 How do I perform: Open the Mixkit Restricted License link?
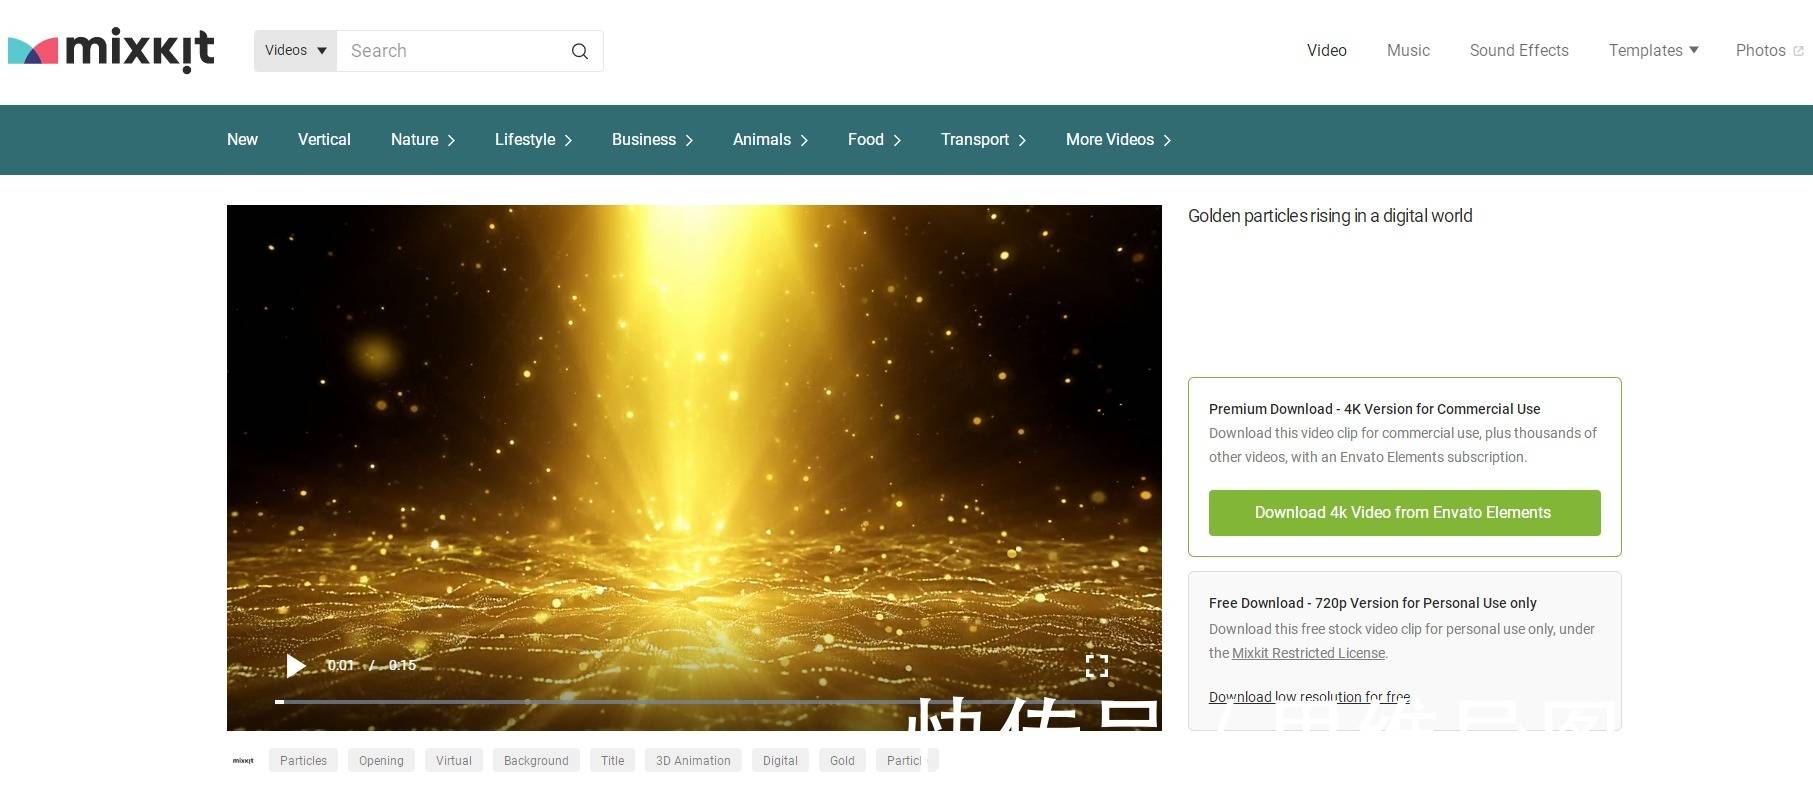tap(1308, 653)
